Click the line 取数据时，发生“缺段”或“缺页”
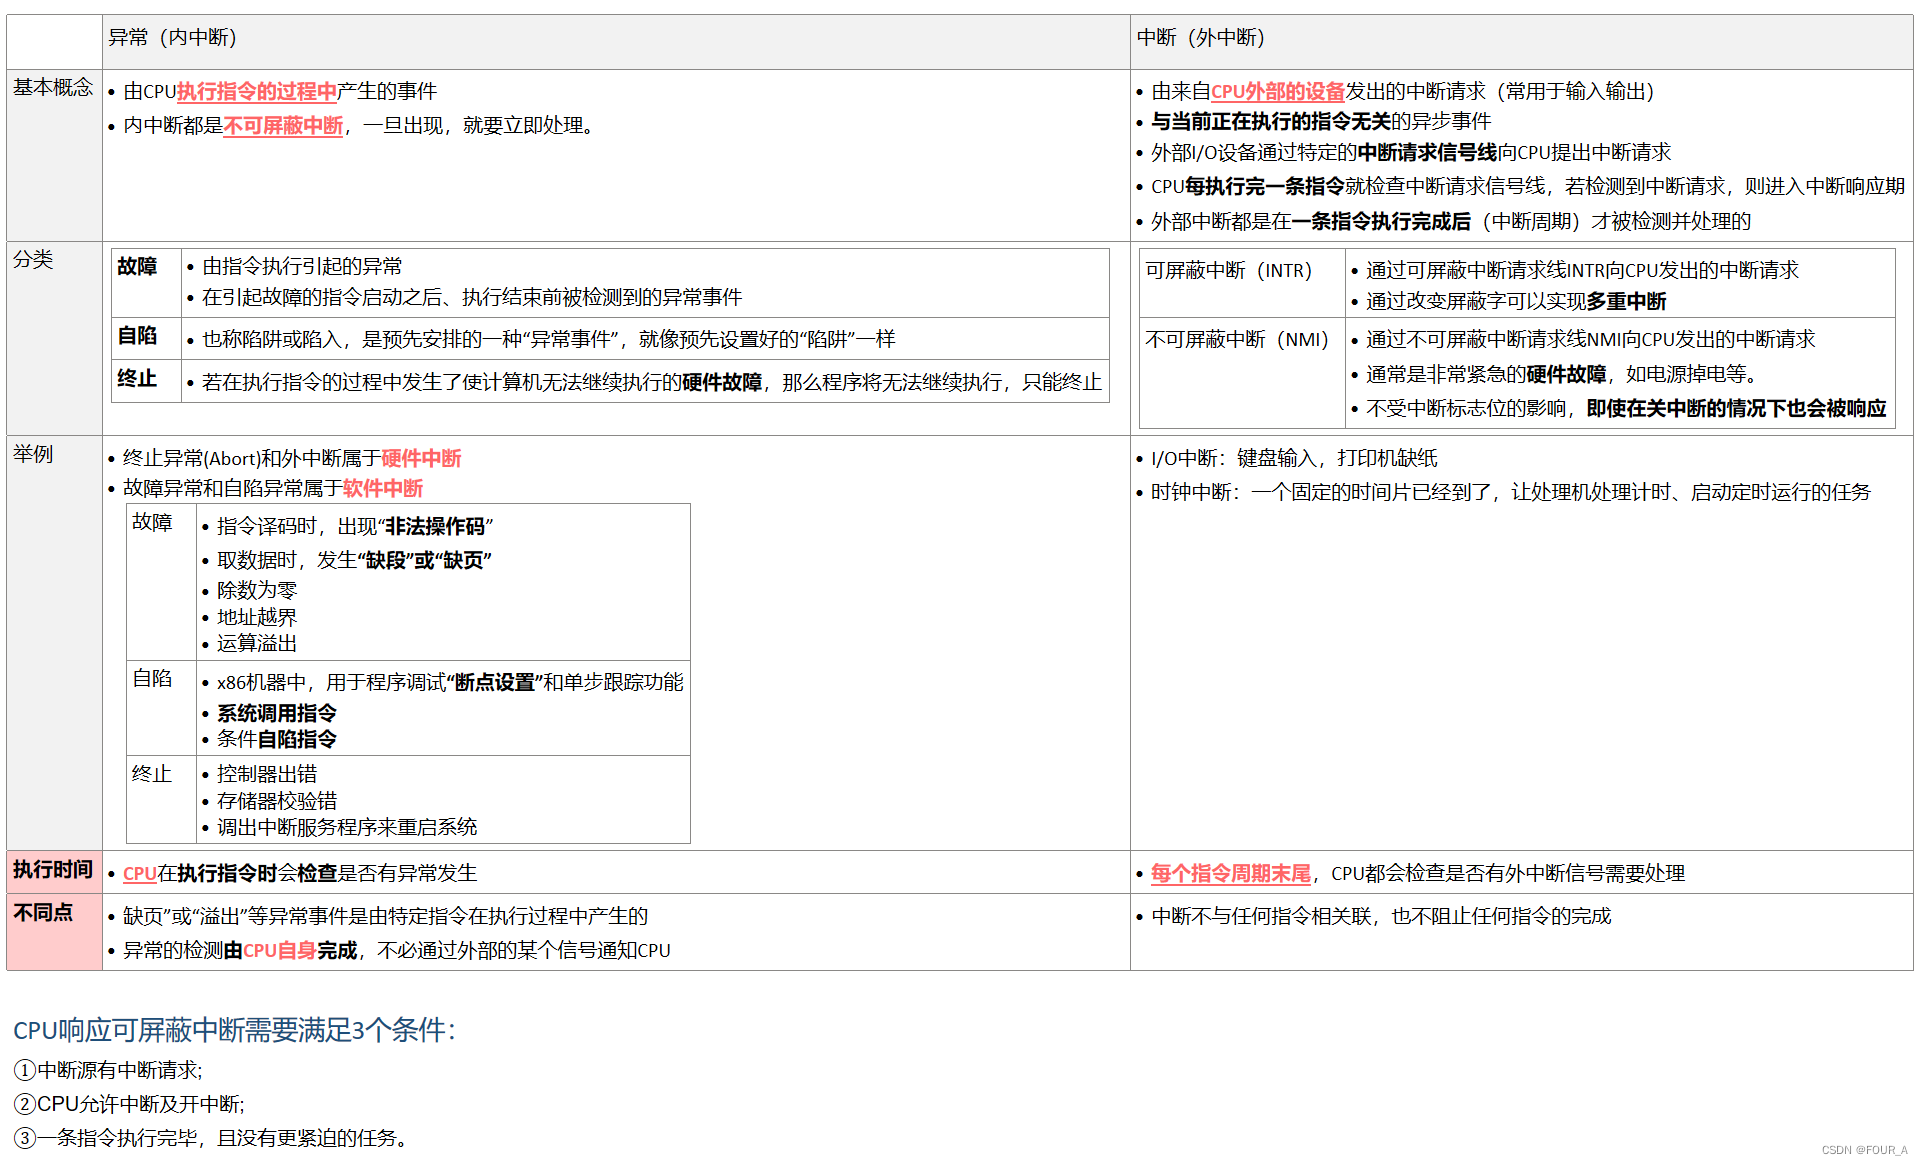 click(355, 561)
